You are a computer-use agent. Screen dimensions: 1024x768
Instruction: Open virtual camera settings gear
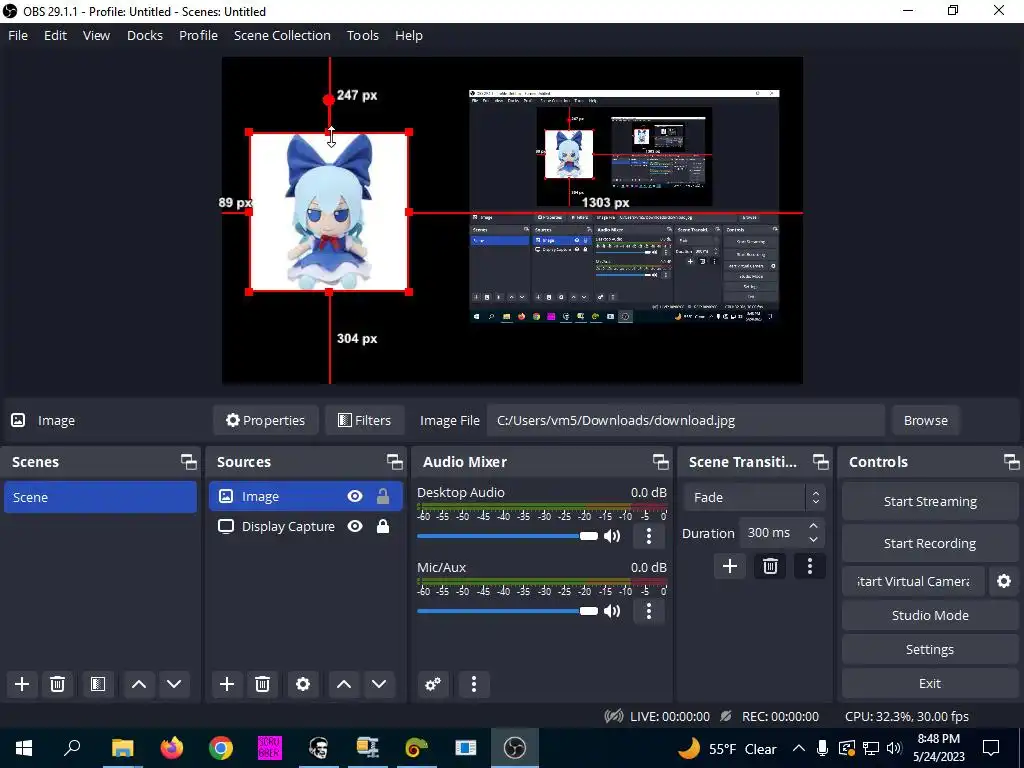pyautogui.click(x=1004, y=581)
